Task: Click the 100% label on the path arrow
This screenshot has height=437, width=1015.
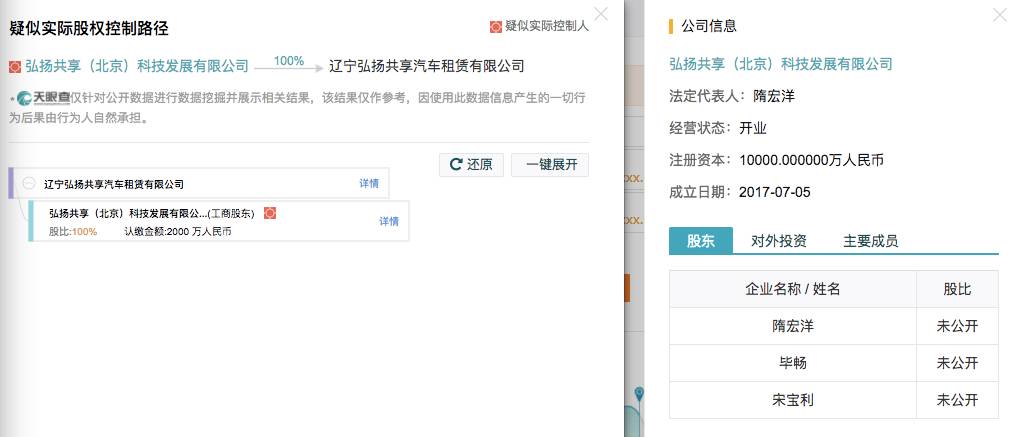Action: 289,61
